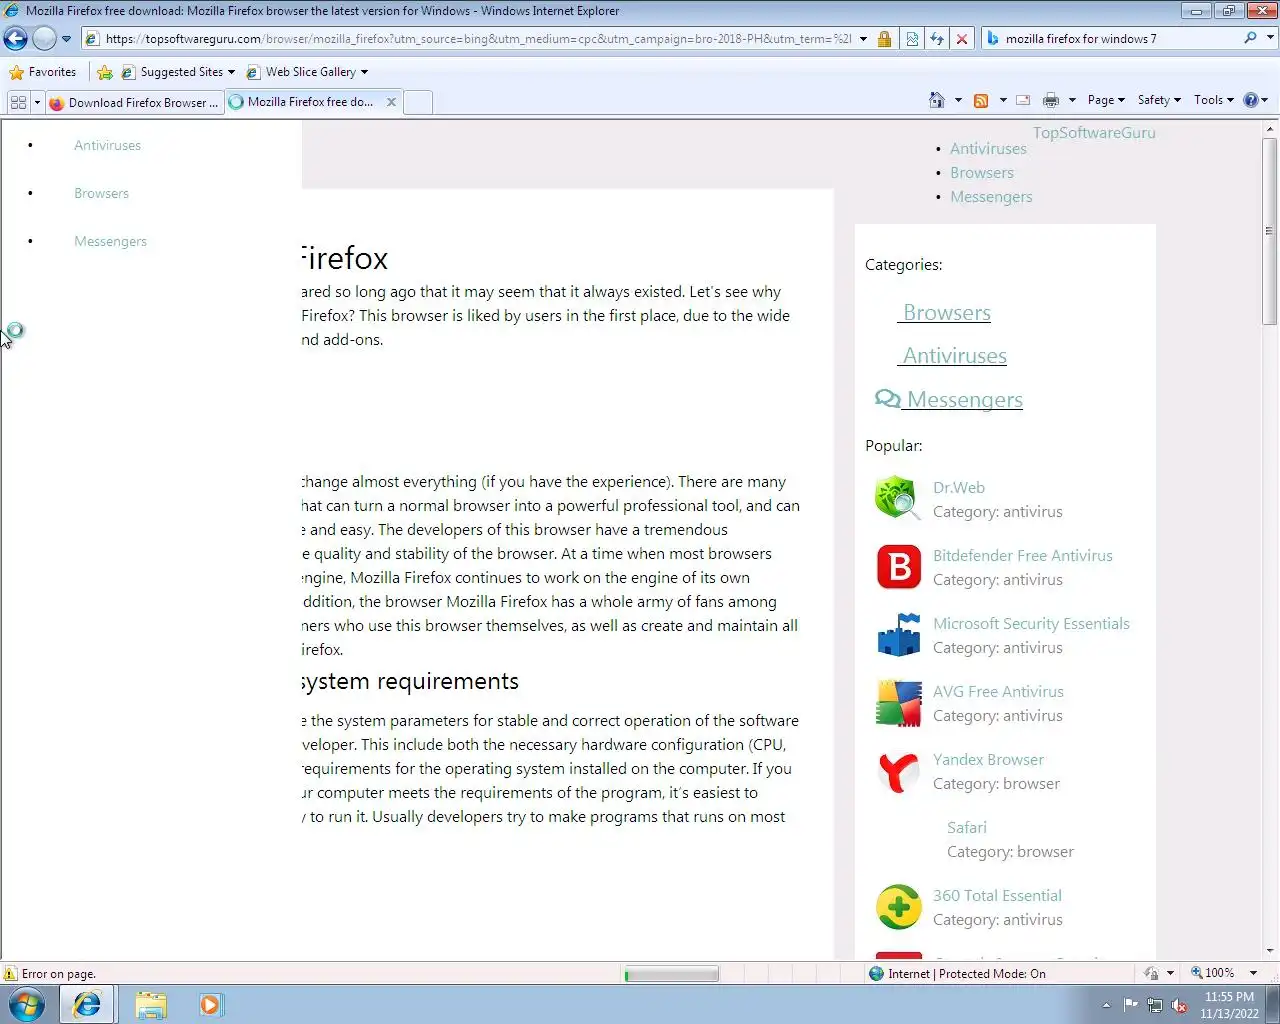Viewport: 1280px width, 1024px height.
Task: Expand the Home button dropdown arrow
Action: click(x=958, y=100)
